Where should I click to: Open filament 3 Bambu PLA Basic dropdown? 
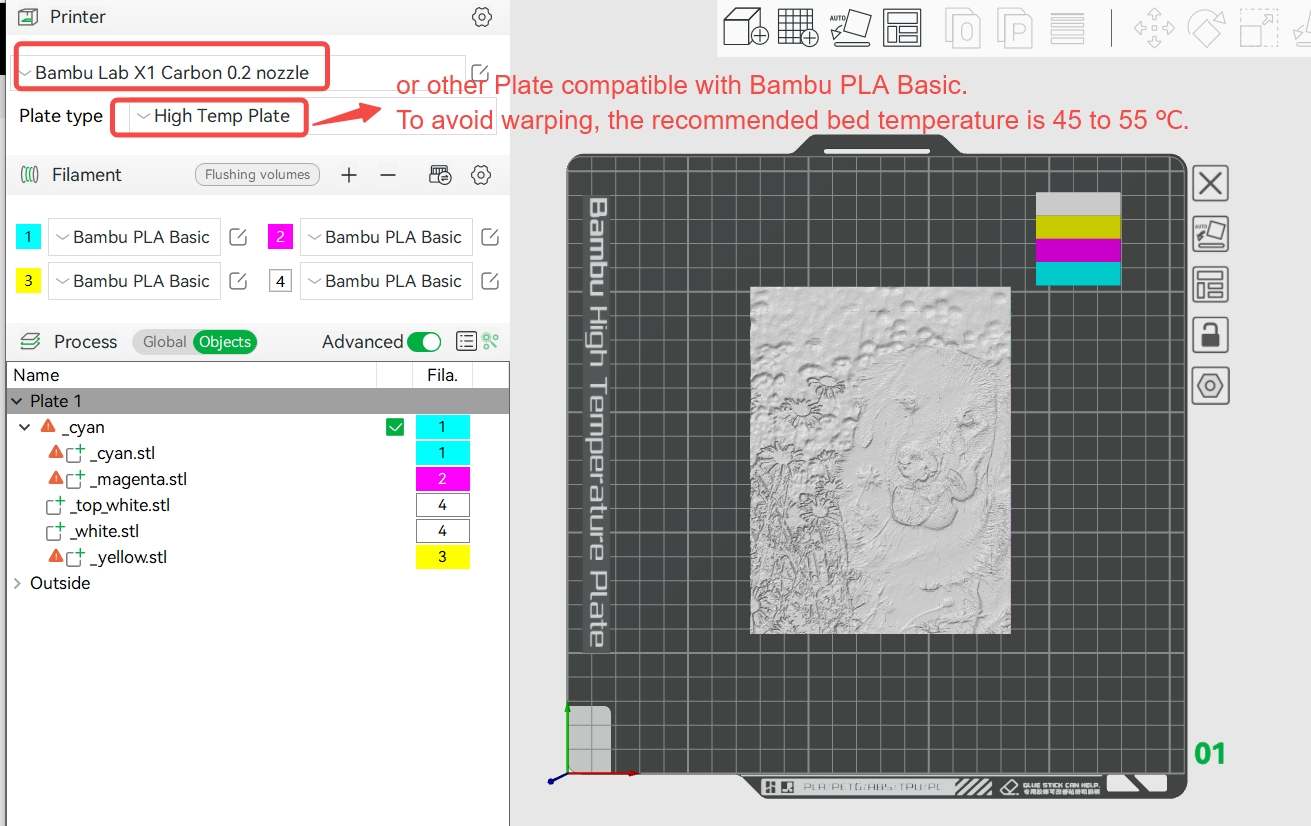tap(134, 281)
